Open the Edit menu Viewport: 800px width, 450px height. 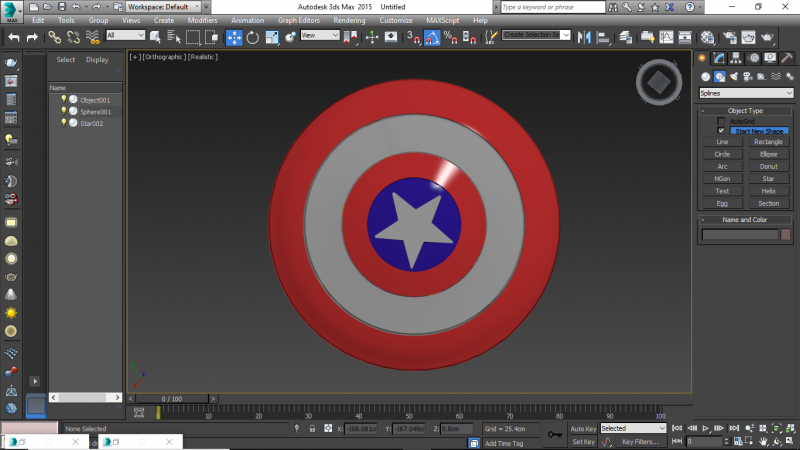[38, 20]
